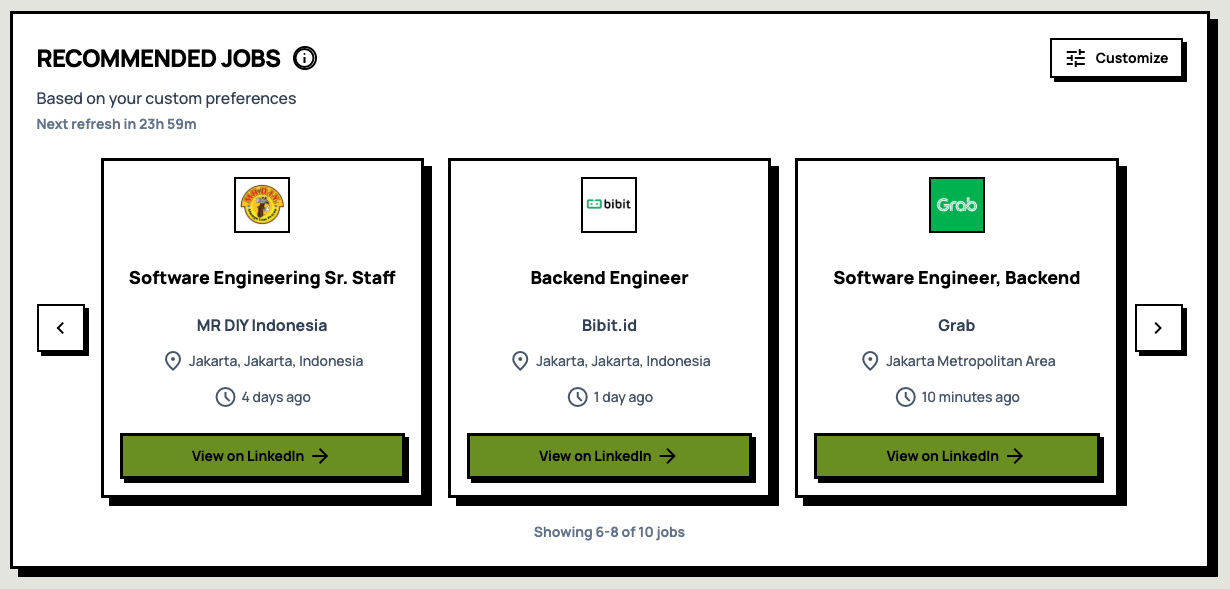Screen dimensions: 1230x589
Task: Click the Bibit.id company logo
Action: [608, 204]
